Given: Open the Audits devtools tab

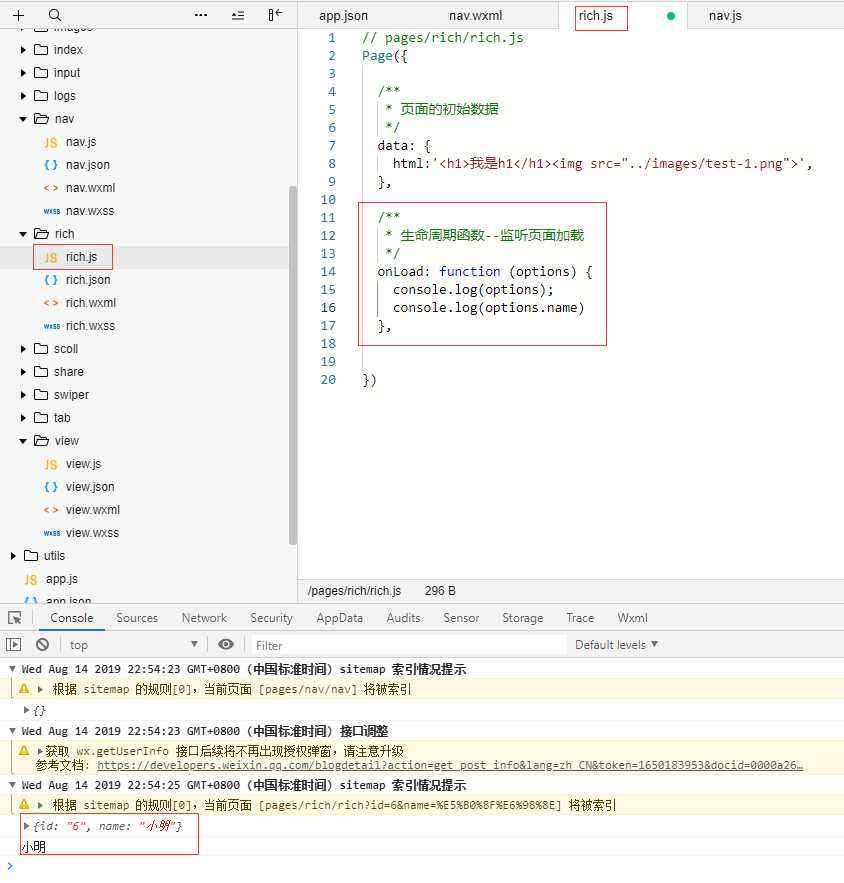Looking at the screenshot, I should [x=403, y=618].
